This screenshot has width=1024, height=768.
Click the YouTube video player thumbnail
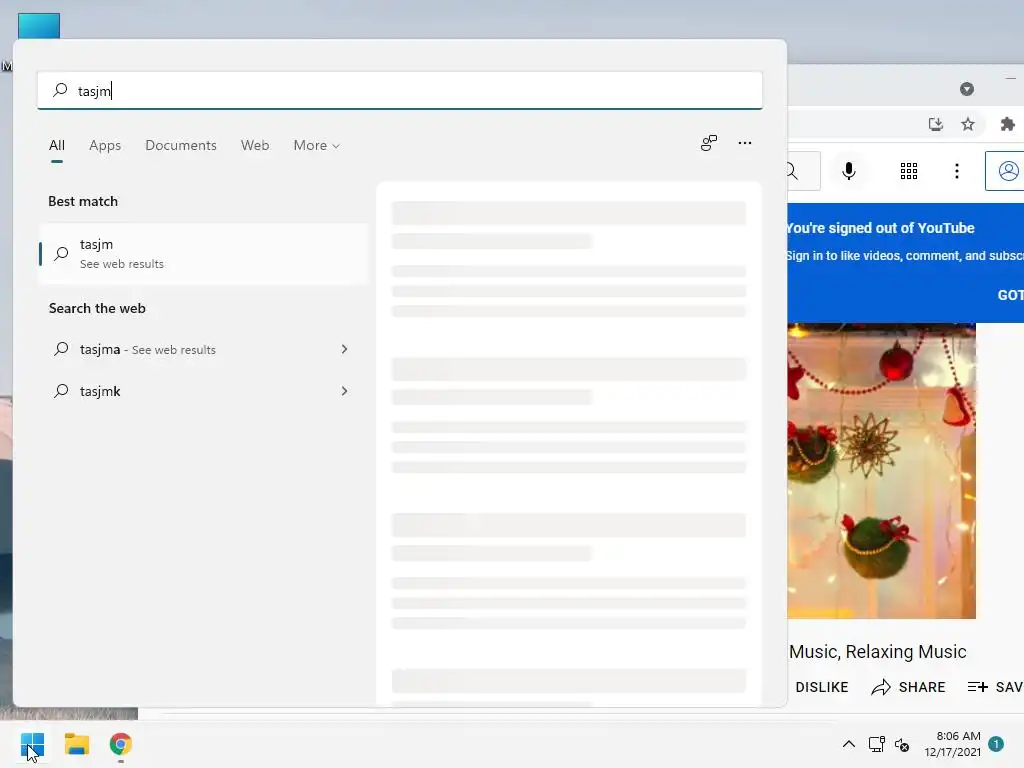(881, 471)
